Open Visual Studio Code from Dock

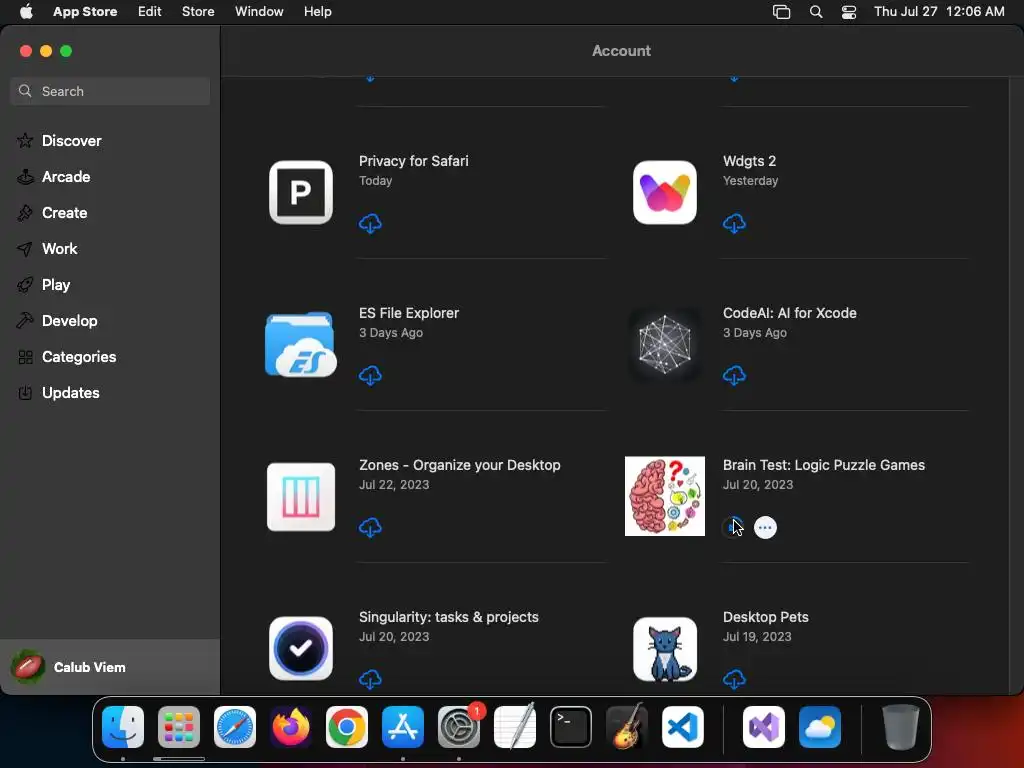click(683, 726)
